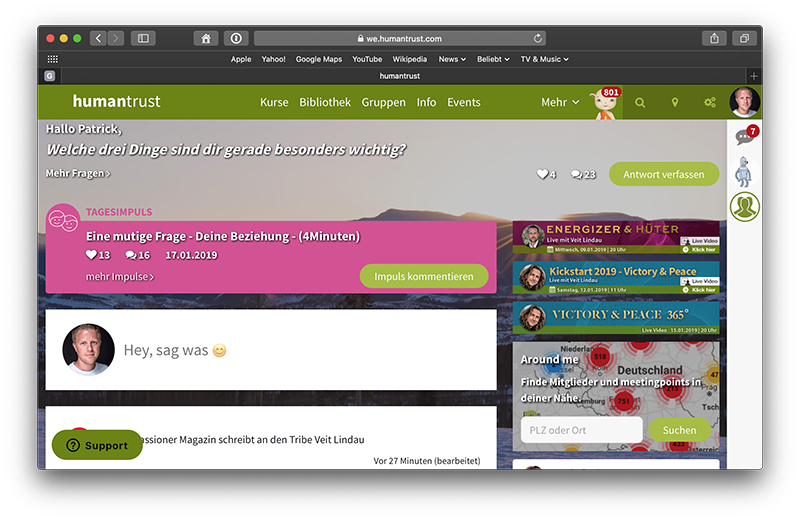View the 23 comments on question
This screenshot has height=519, width=800.
583,175
